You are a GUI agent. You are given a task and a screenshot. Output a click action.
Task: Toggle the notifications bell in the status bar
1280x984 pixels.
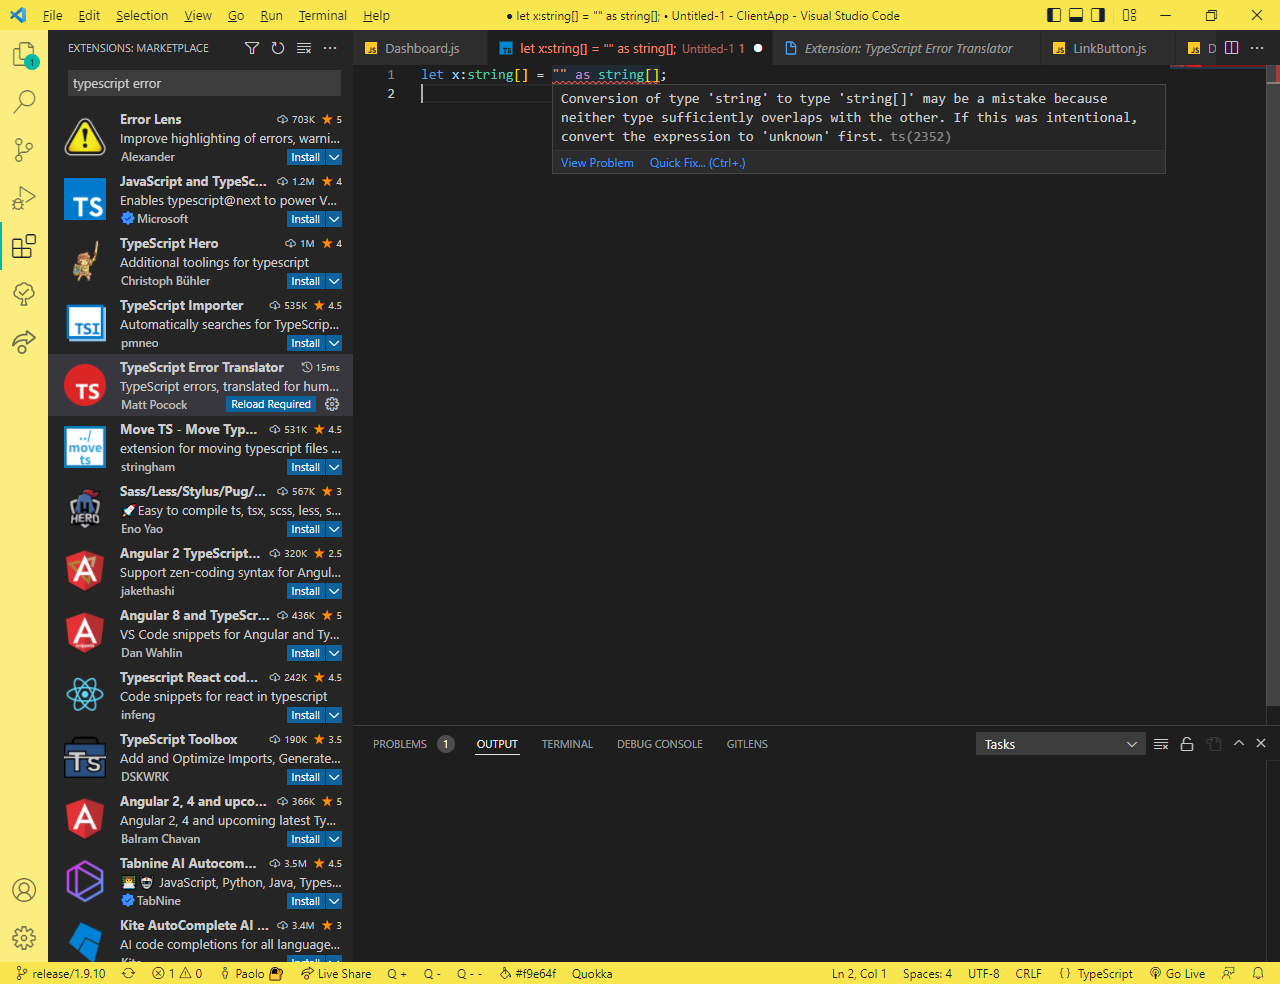tap(1259, 973)
